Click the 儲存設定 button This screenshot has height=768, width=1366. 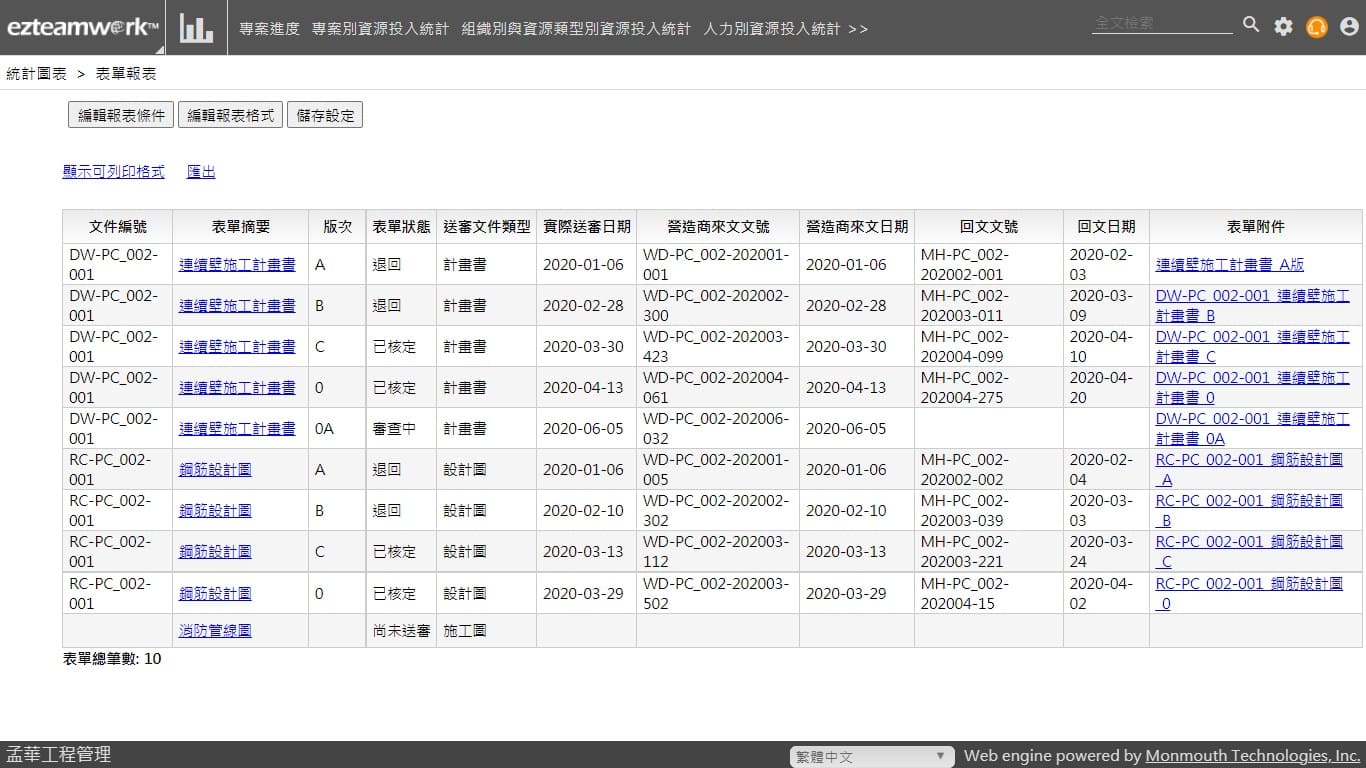tap(325, 115)
